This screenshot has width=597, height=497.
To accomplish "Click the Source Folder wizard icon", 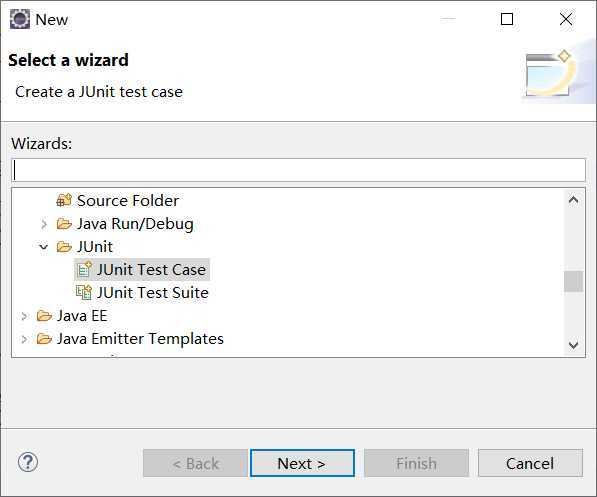I will pos(64,200).
